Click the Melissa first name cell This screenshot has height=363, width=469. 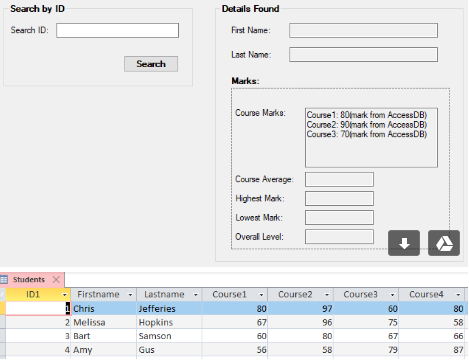[x=104, y=322]
